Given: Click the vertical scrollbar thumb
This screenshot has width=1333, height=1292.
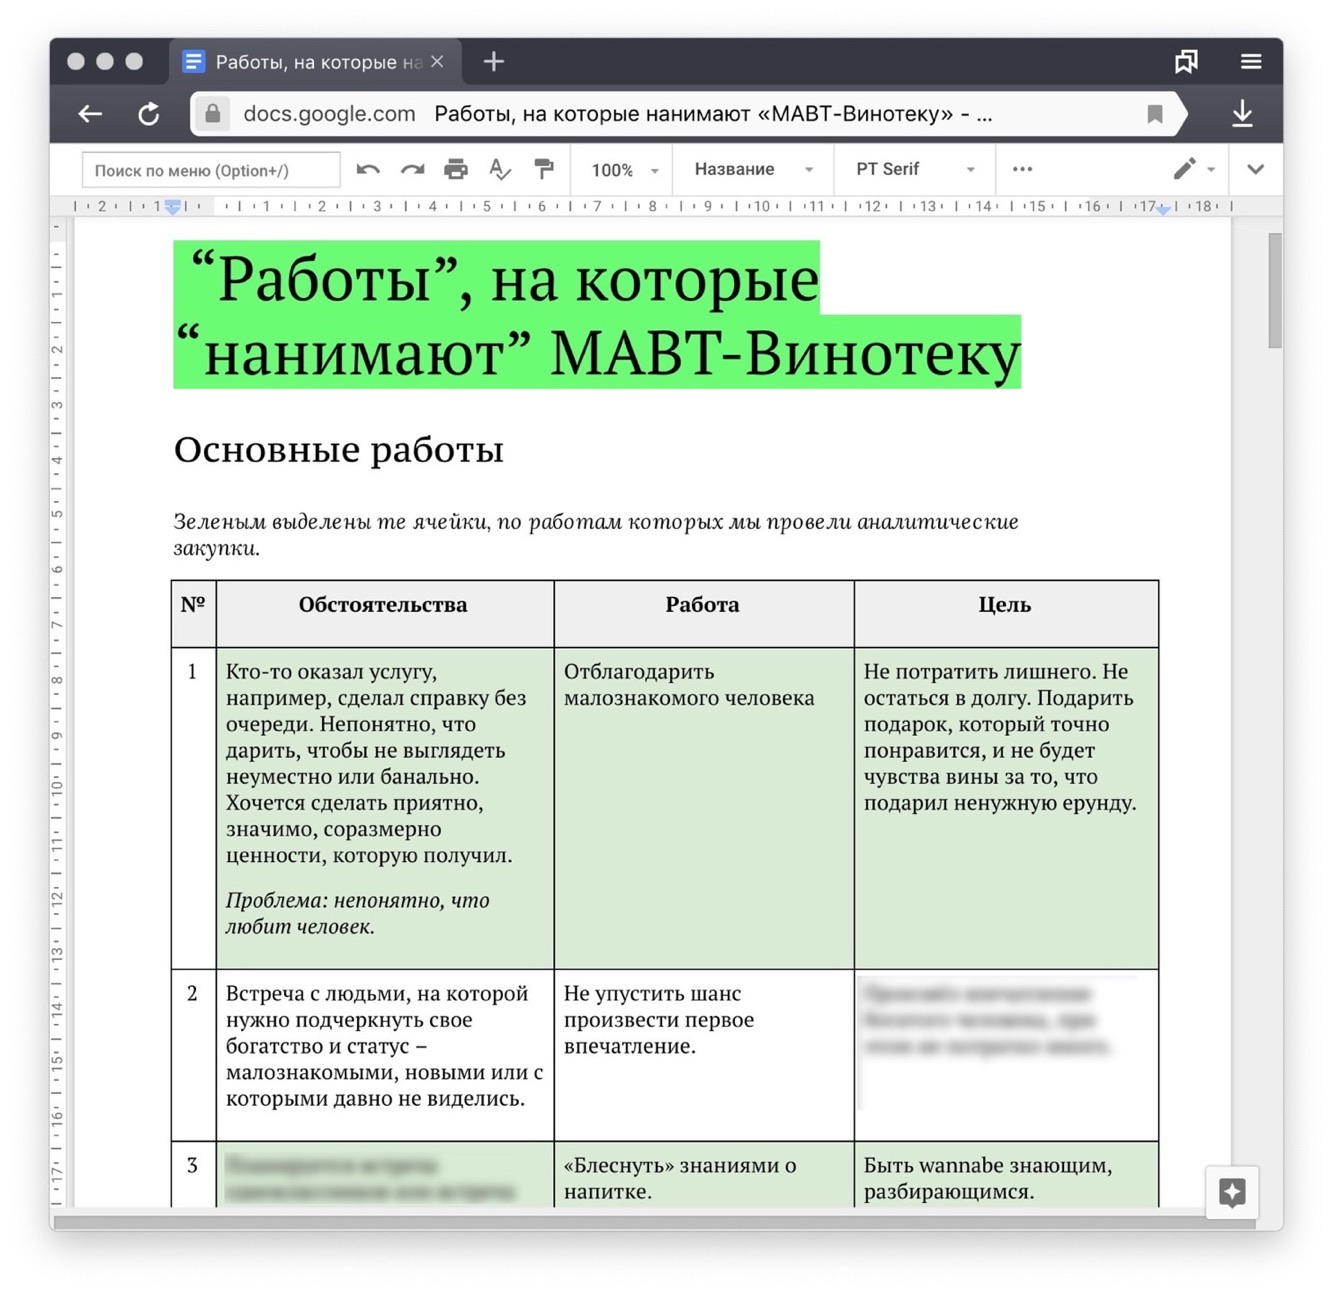Looking at the screenshot, I should click(1274, 290).
